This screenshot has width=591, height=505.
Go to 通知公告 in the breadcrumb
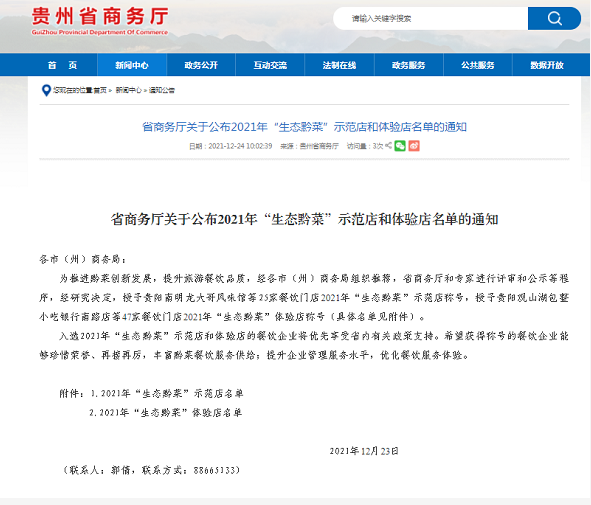162,90
